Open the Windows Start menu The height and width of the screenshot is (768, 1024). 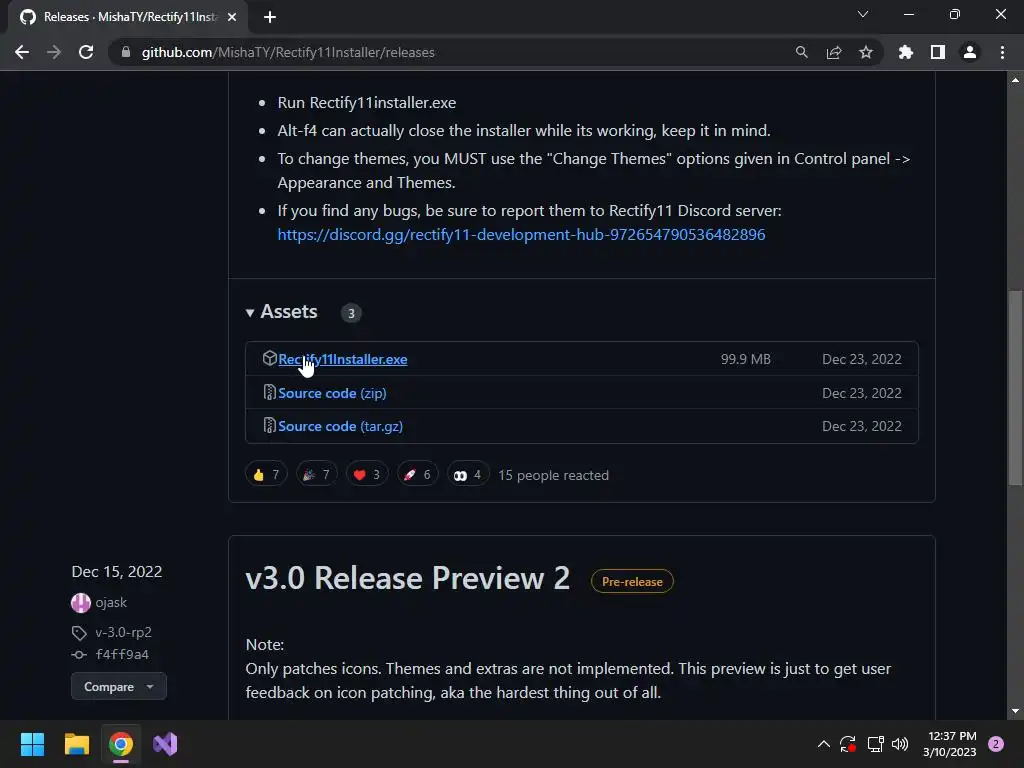tap(32, 744)
